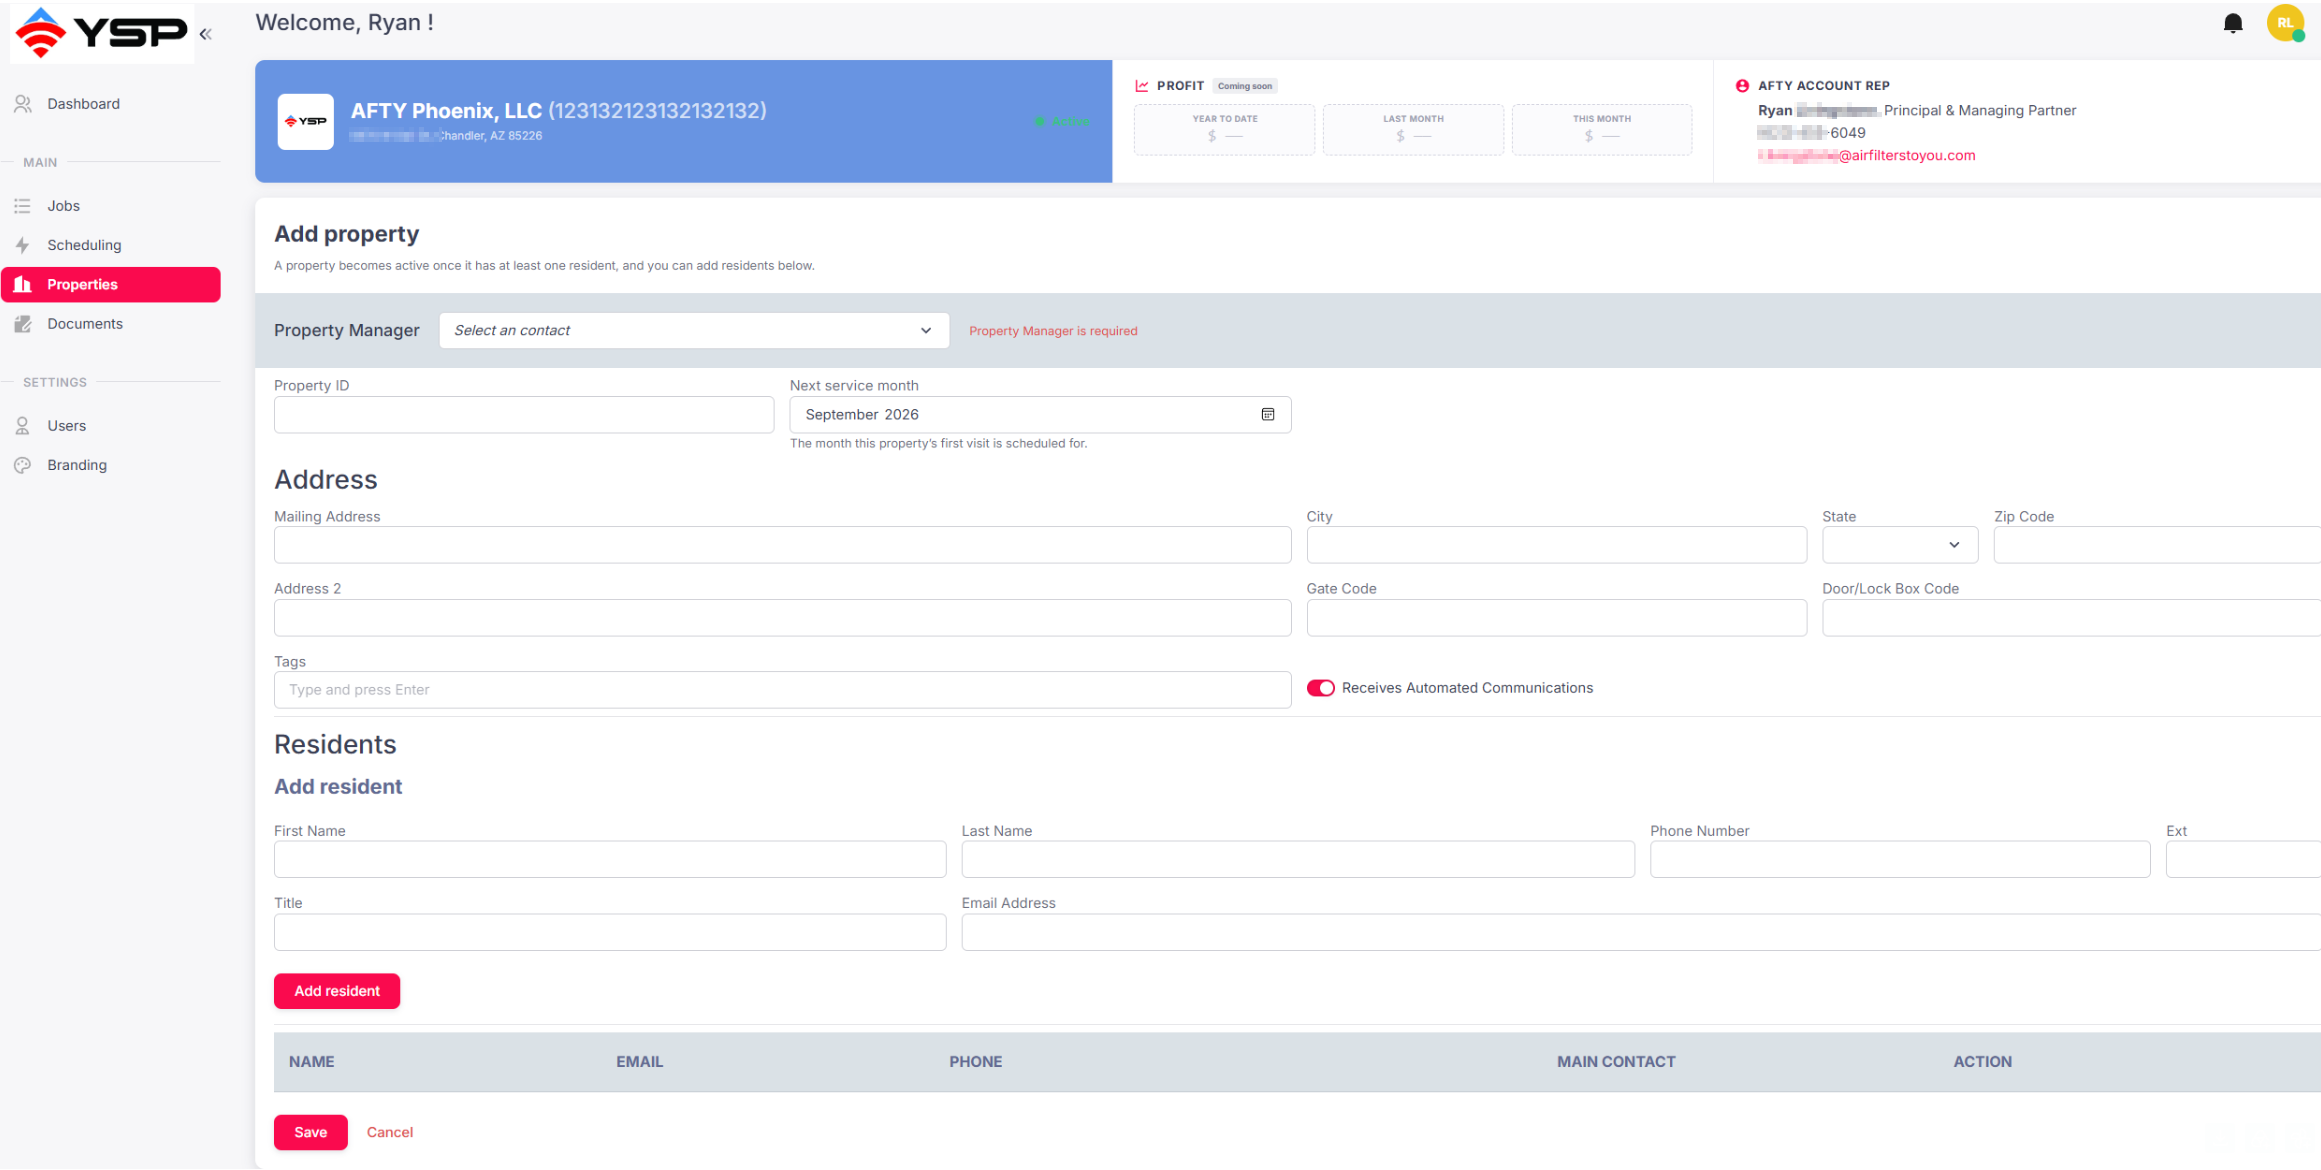Click the First Name input field
This screenshot has height=1170, width=2321.
610,859
